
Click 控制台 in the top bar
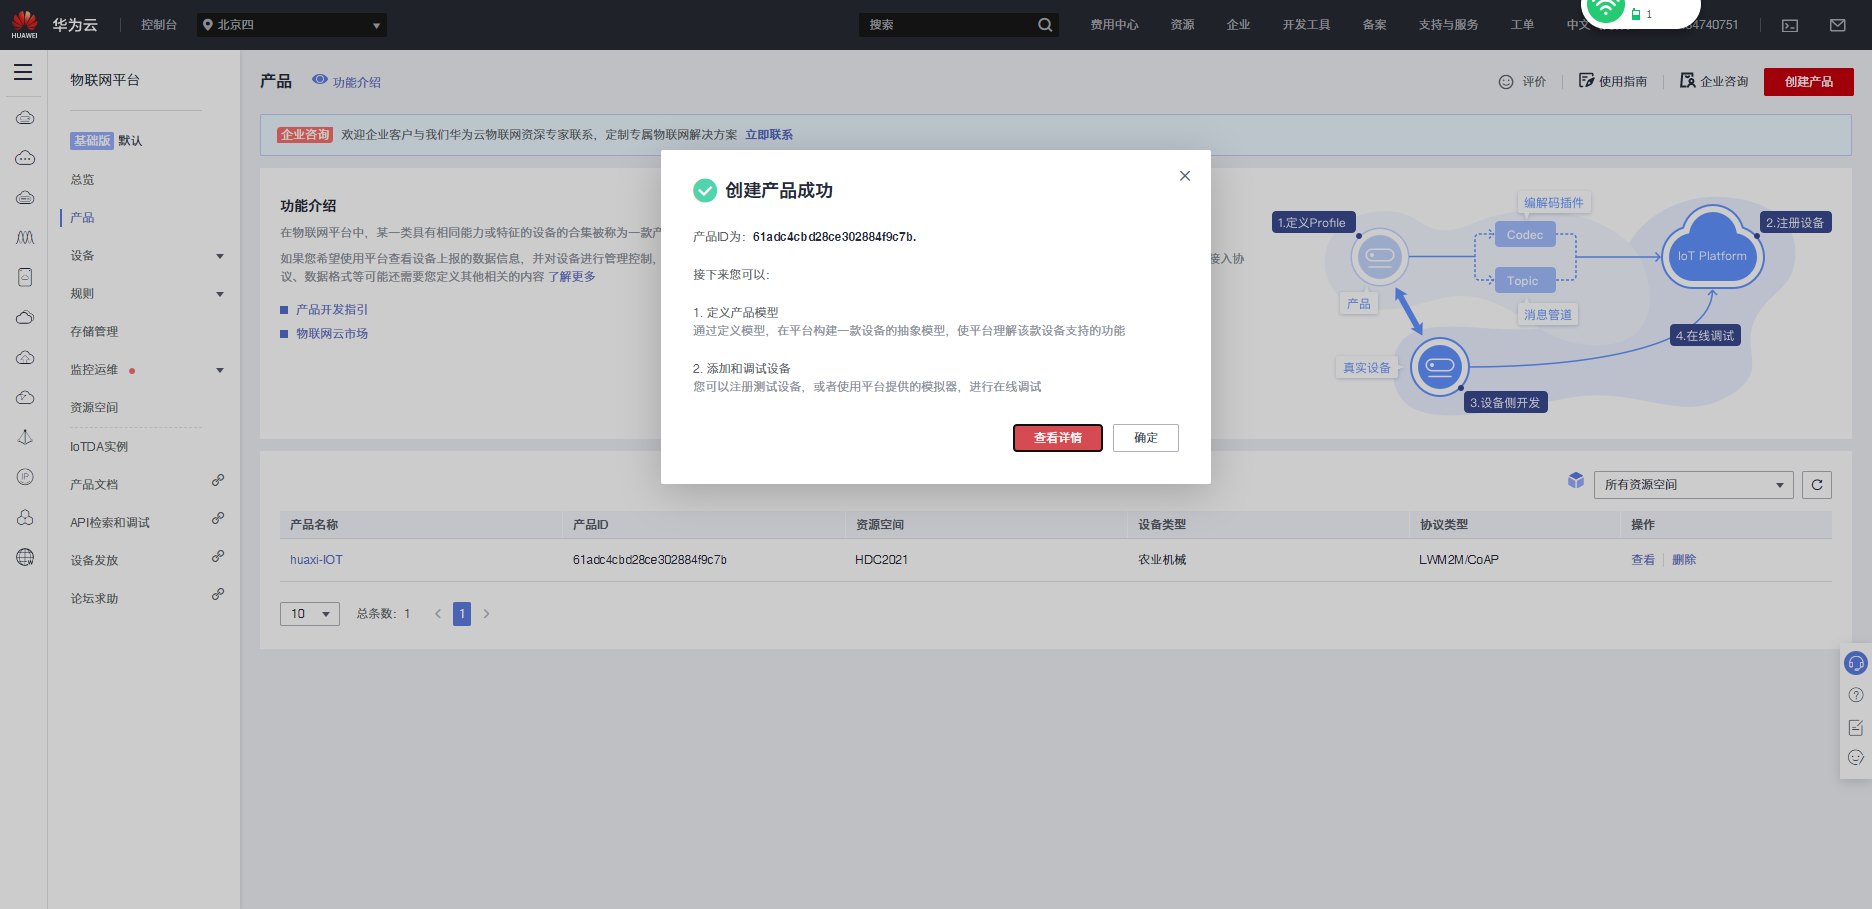[159, 25]
